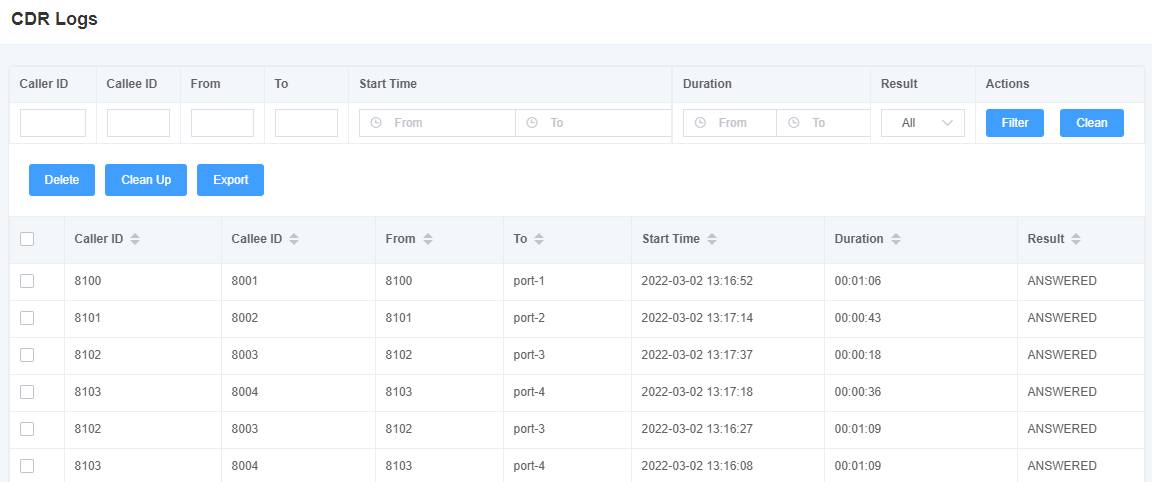This screenshot has width=1152, height=482.
Task: Click callee cell 8001
Action: coord(245,281)
